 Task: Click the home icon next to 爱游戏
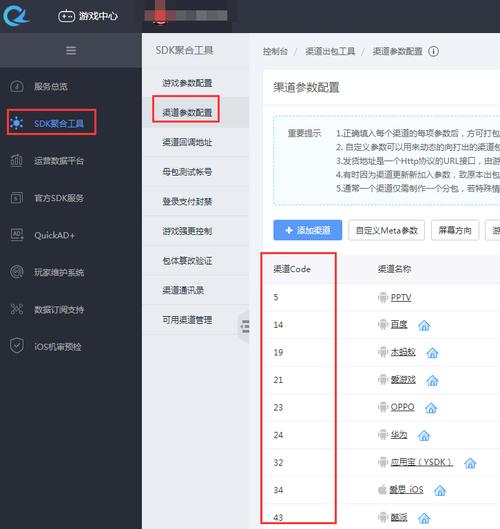(432, 381)
